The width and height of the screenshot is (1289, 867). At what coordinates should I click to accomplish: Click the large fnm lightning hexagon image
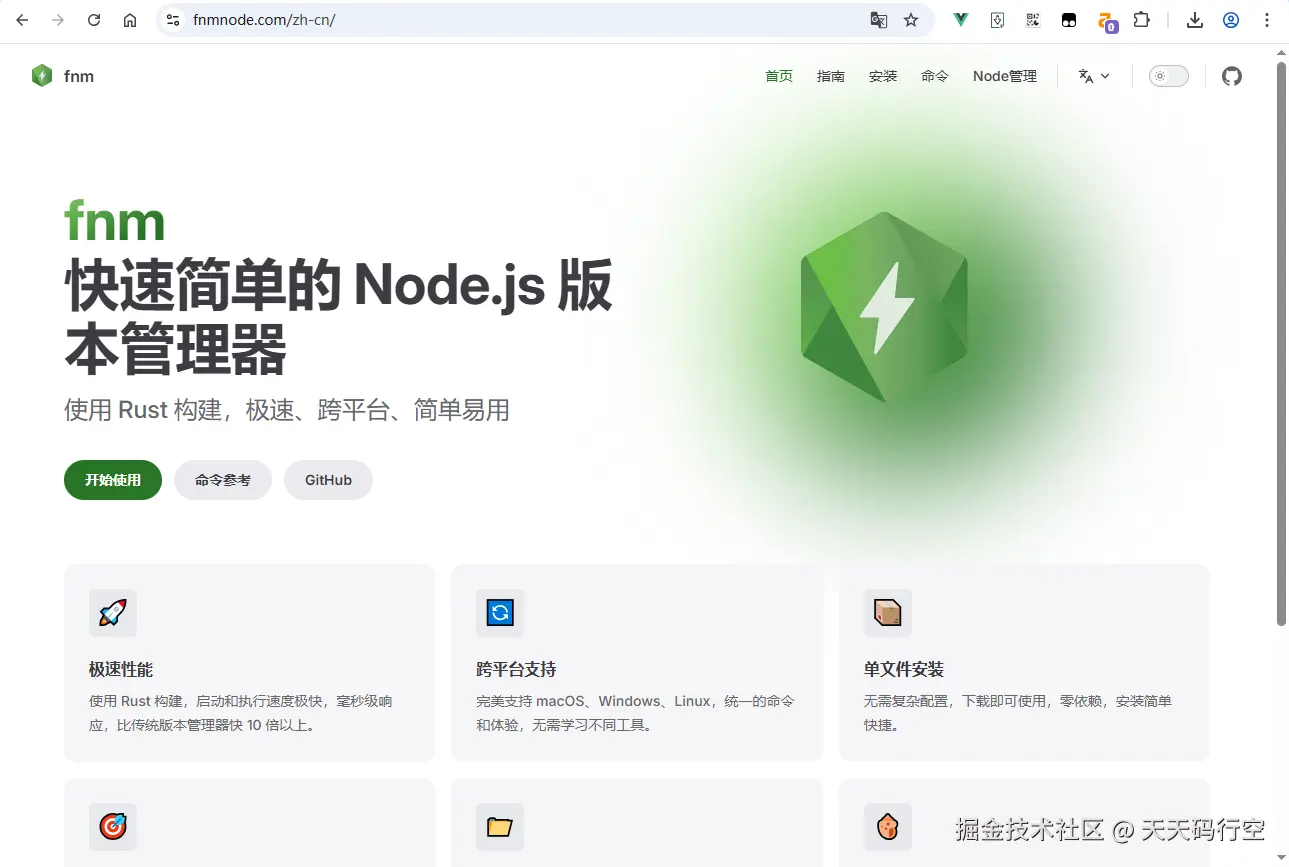click(884, 307)
